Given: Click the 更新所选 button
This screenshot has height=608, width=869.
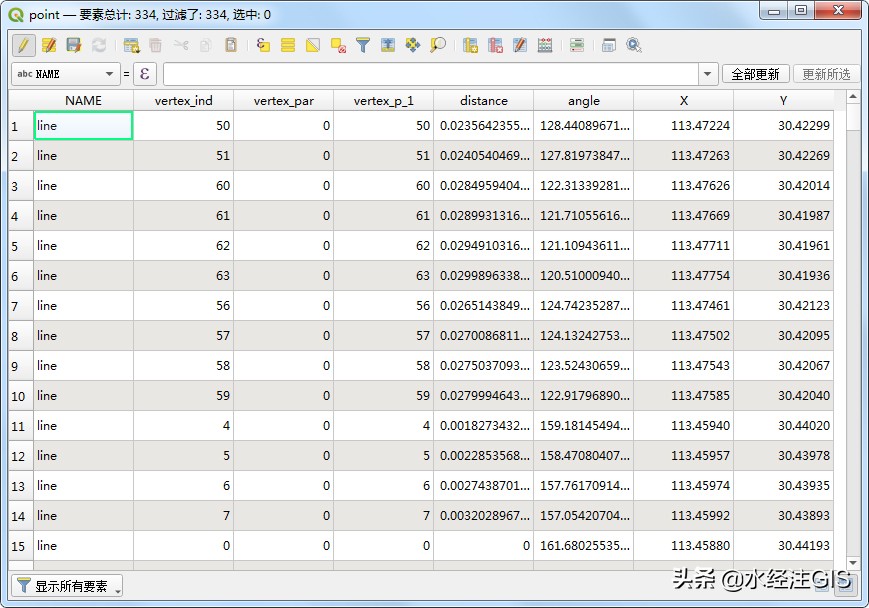Looking at the screenshot, I should coord(826,74).
